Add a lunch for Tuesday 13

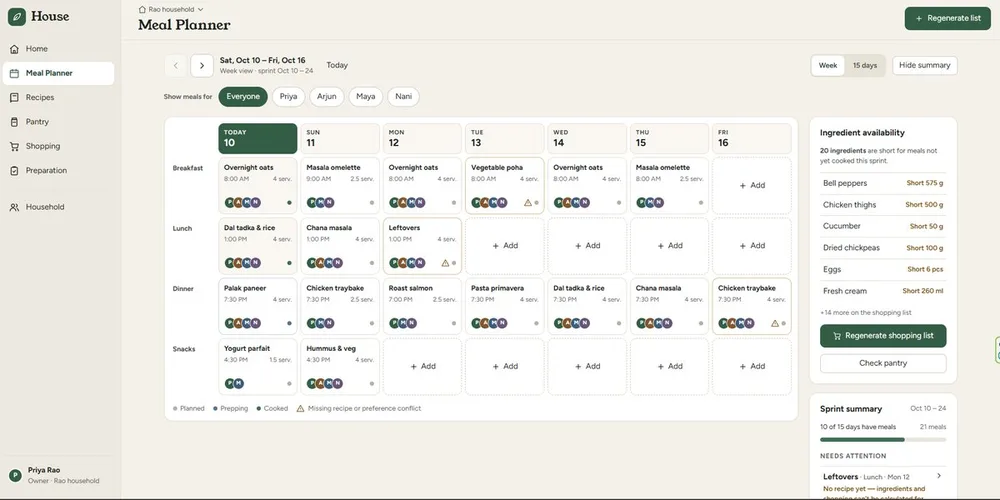[504, 246]
